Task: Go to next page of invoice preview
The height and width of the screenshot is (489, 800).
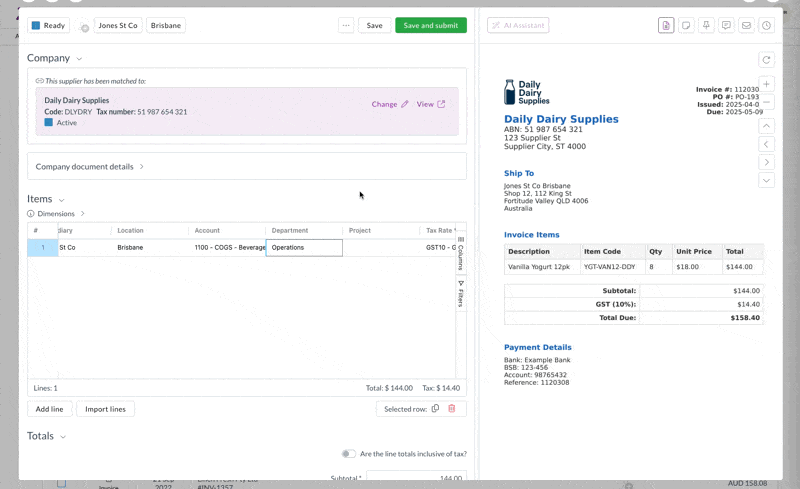Action: [766, 162]
